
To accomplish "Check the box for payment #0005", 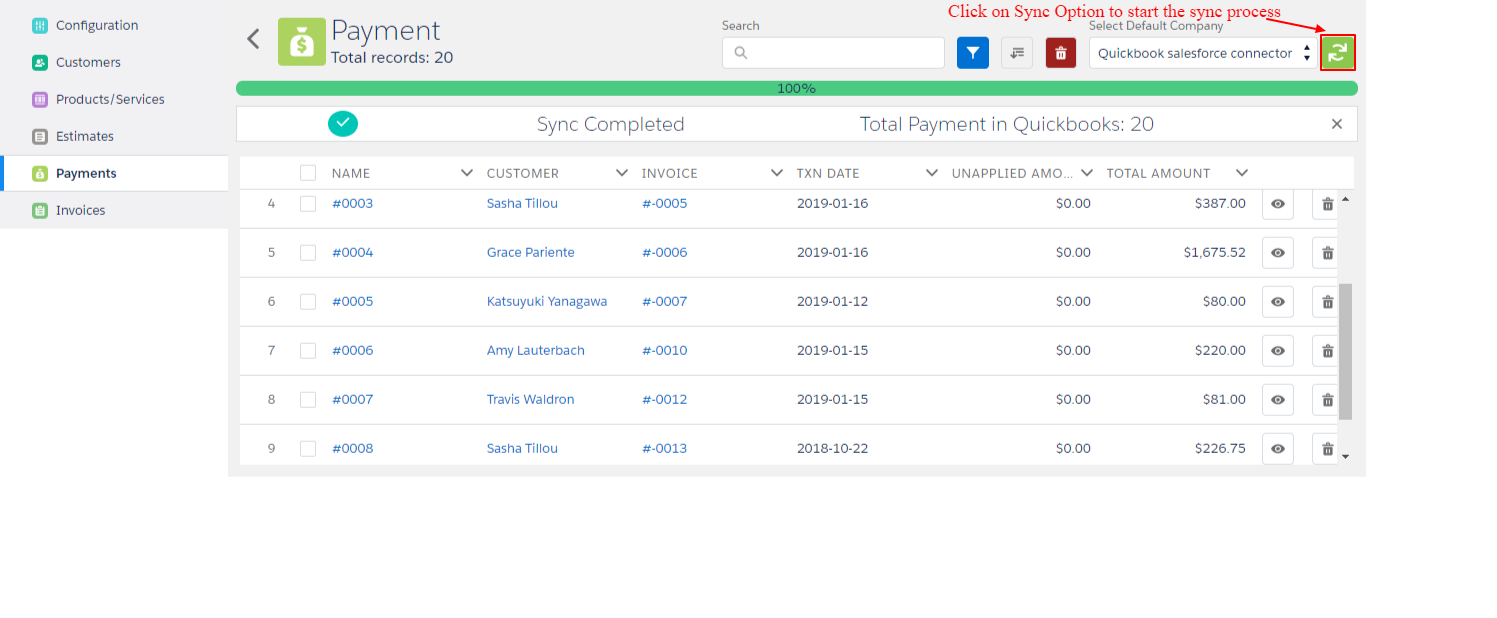I will point(308,301).
